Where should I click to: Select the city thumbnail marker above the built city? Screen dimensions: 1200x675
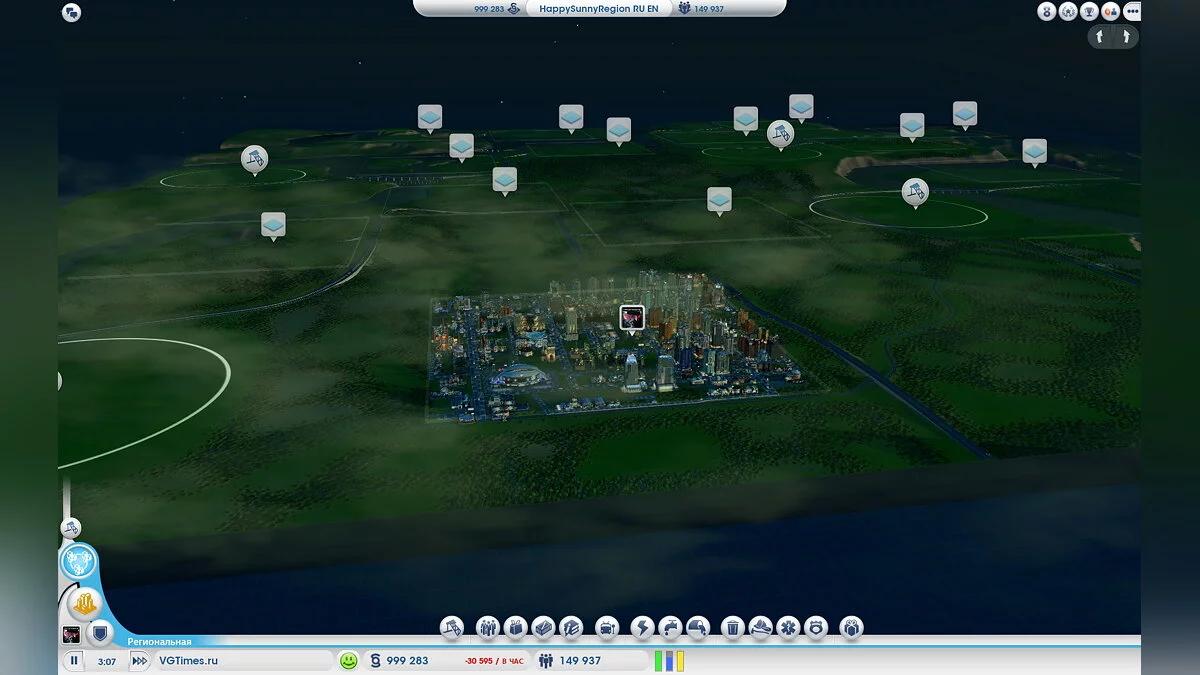coord(632,319)
